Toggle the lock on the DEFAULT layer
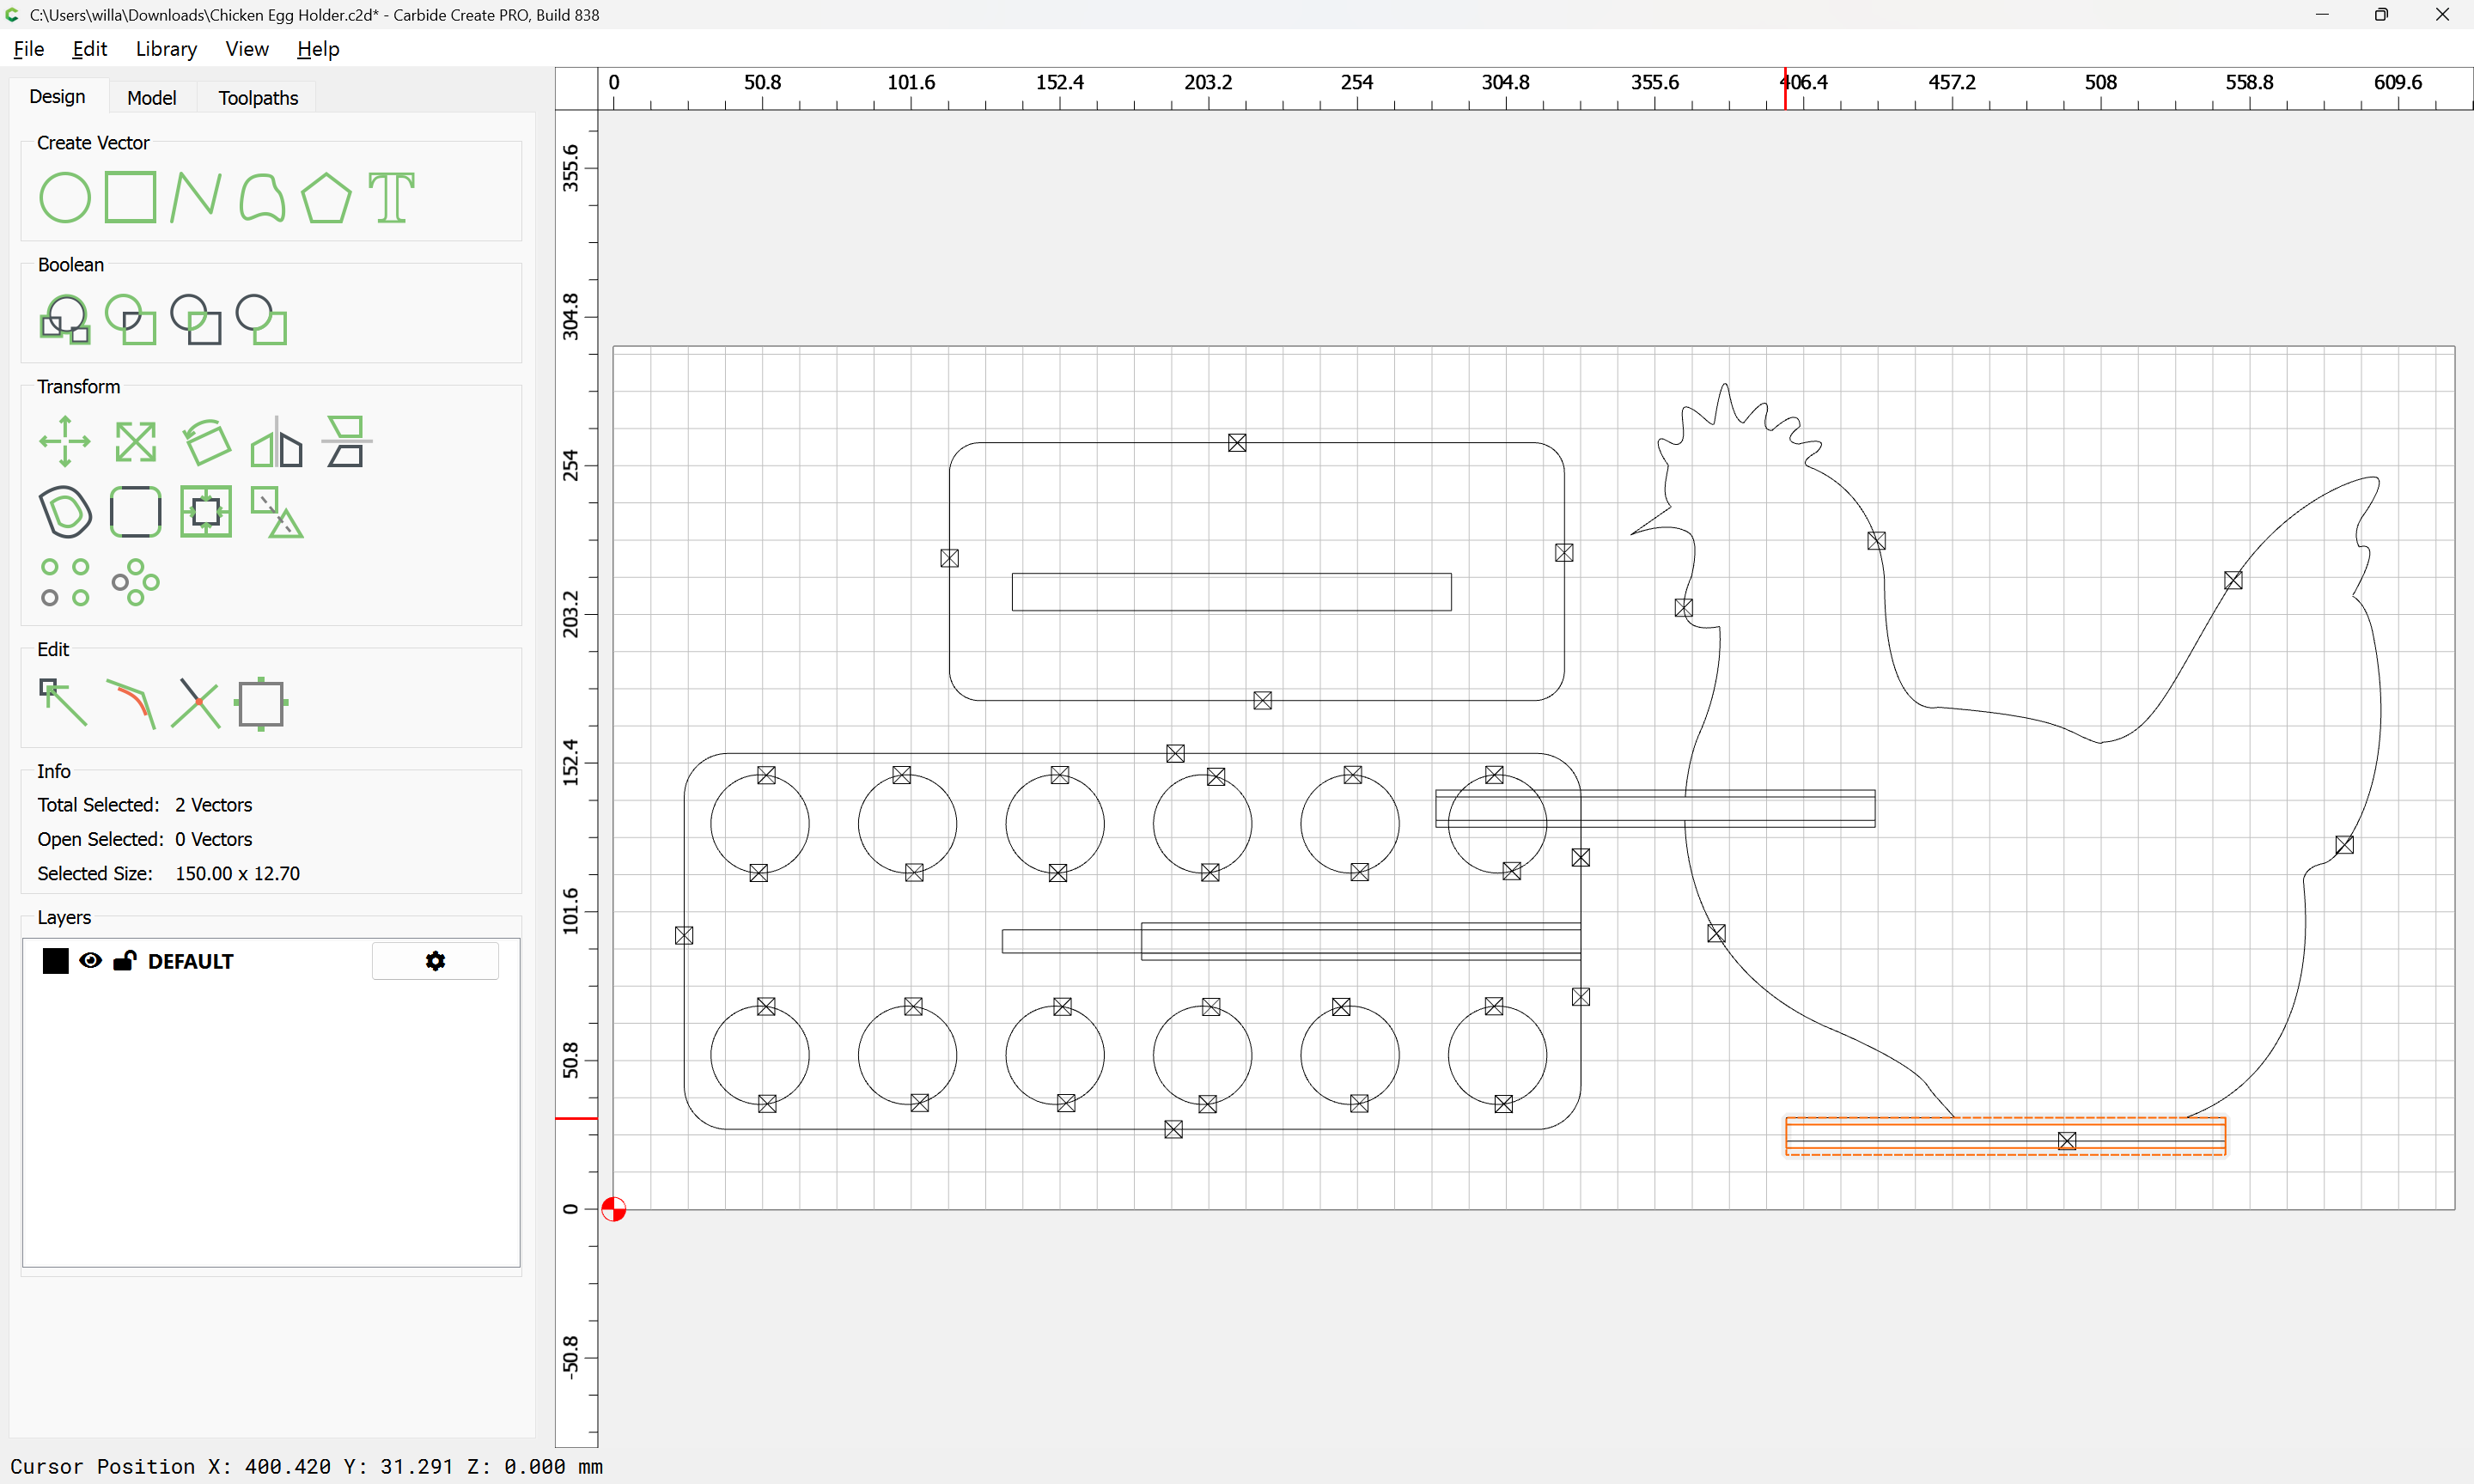 [124, 961]
